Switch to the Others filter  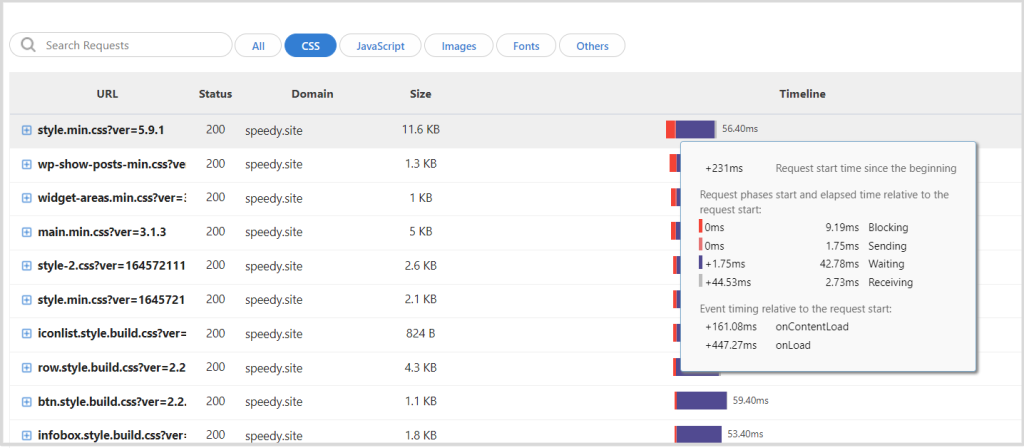592,46
